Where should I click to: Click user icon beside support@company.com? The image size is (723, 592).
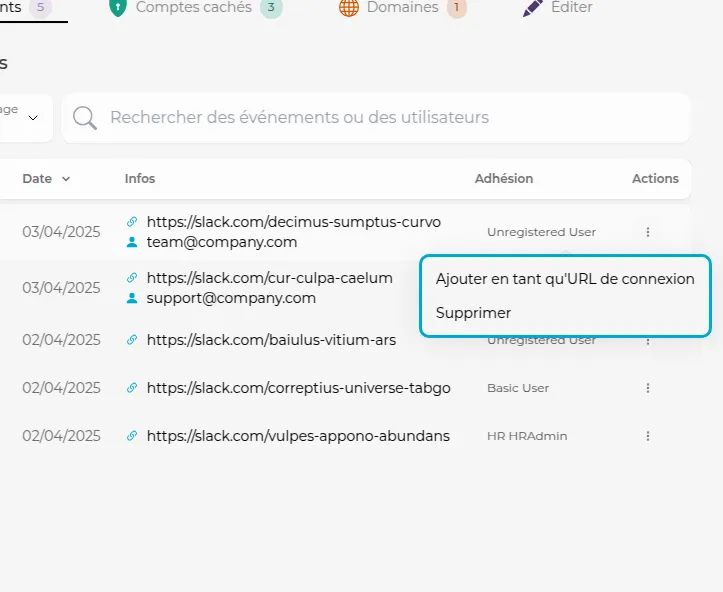(x=132, y=298)
